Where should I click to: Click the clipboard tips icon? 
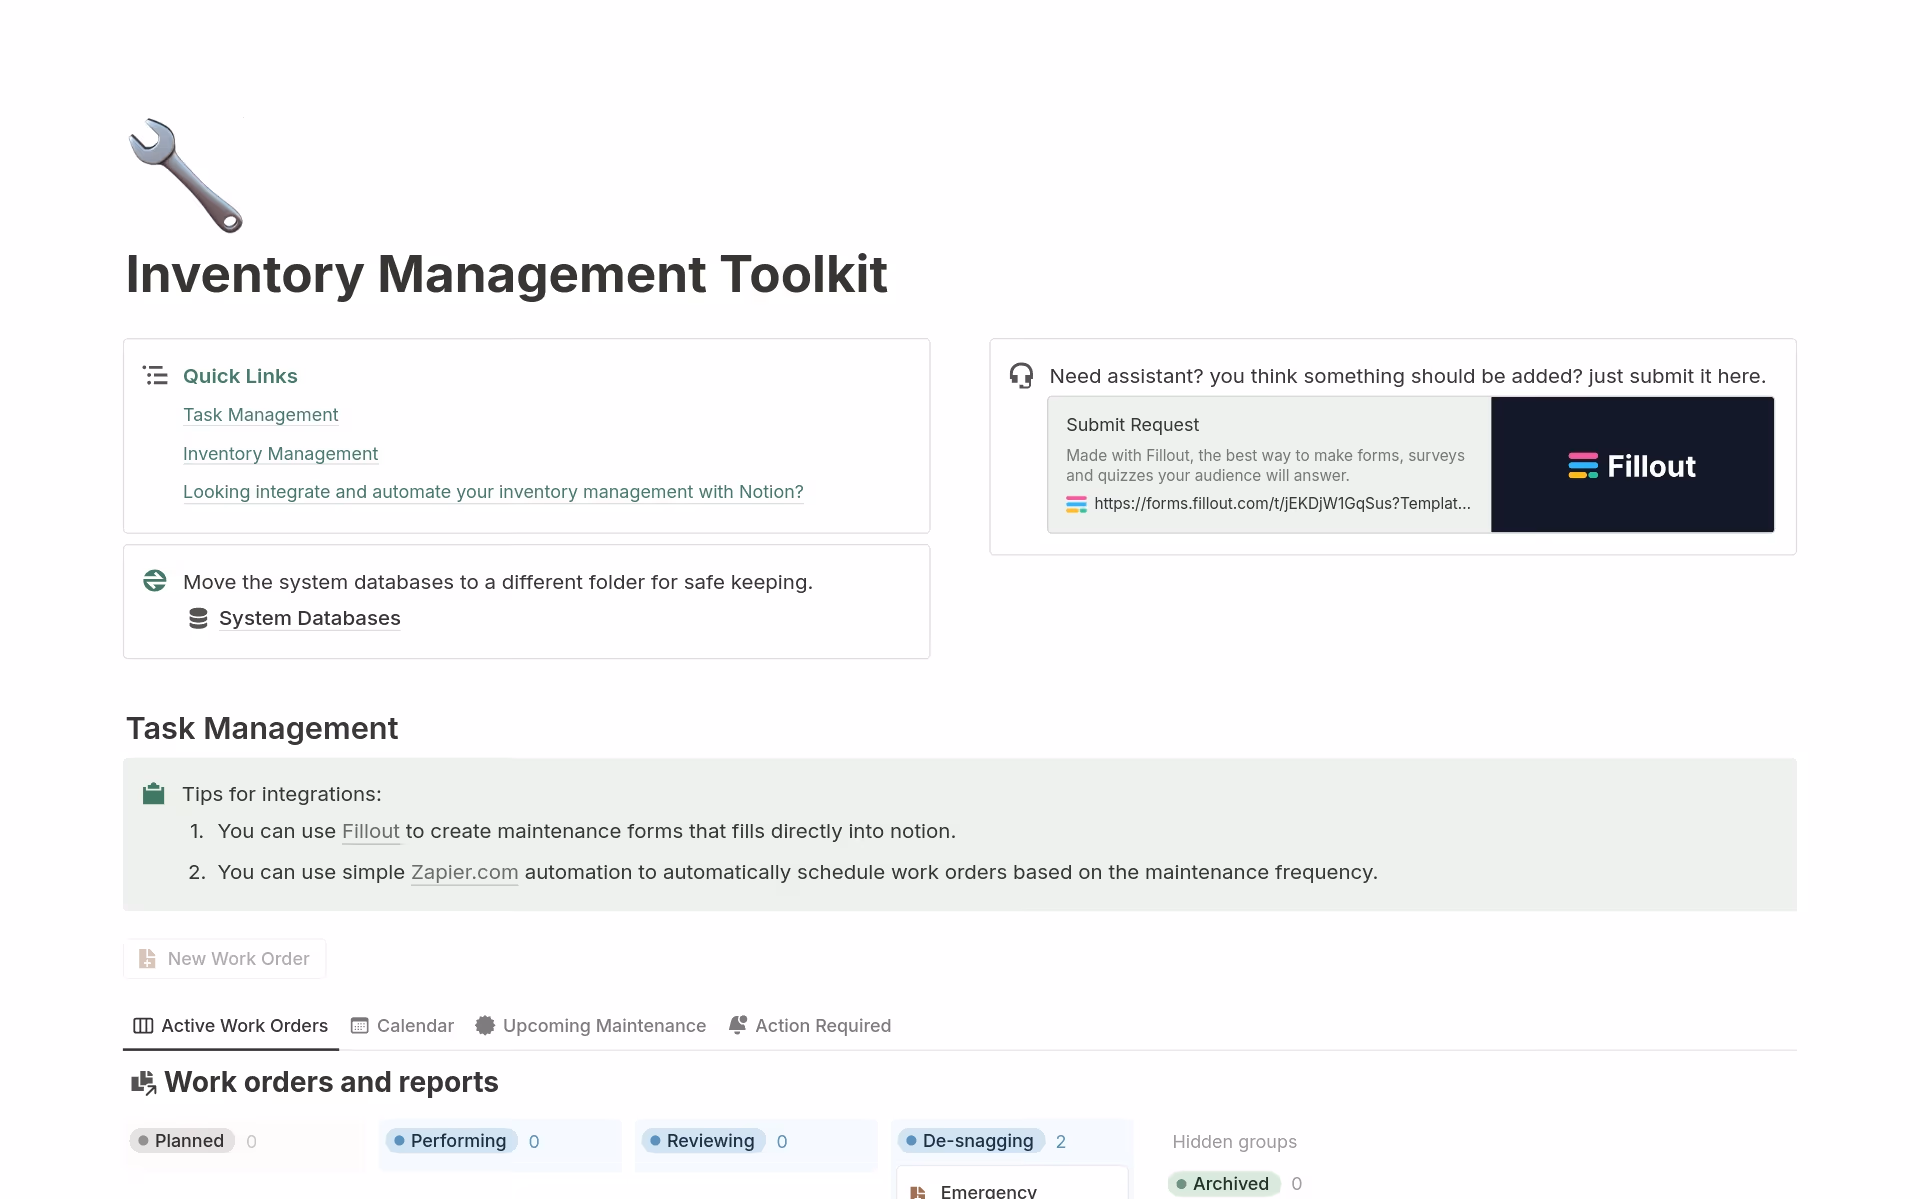click(153, 794)
